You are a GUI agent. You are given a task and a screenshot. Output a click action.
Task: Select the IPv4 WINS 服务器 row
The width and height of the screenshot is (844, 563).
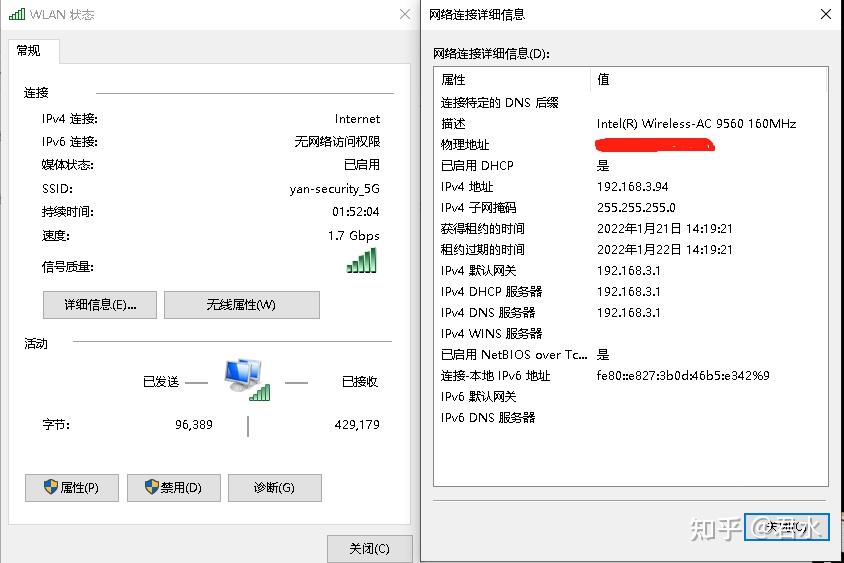tap(631, 334)
